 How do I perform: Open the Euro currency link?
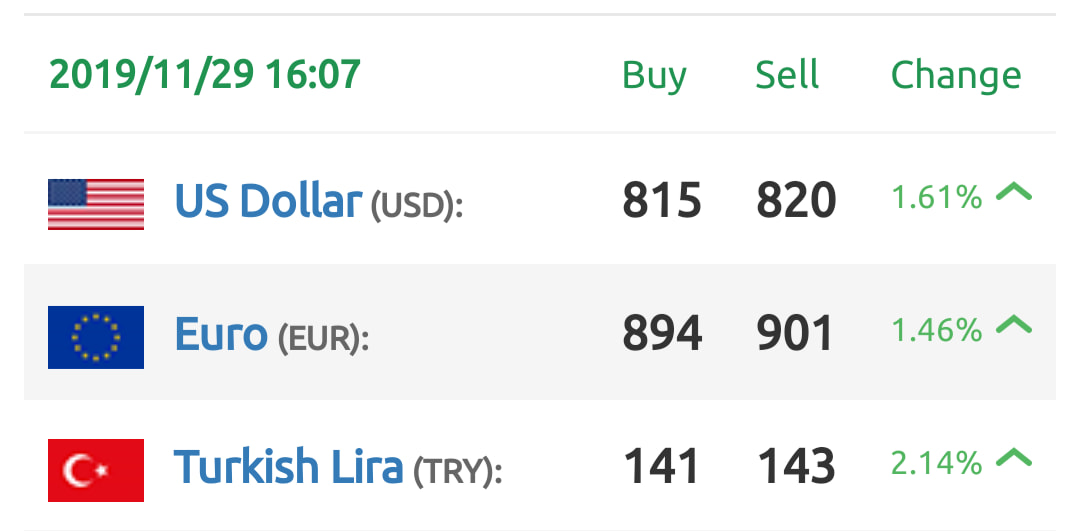pos(221,333)
